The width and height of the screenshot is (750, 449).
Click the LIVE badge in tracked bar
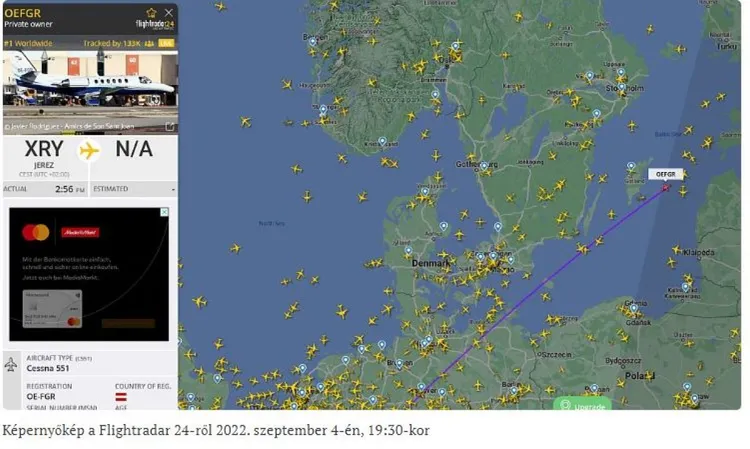coord(167,44)
